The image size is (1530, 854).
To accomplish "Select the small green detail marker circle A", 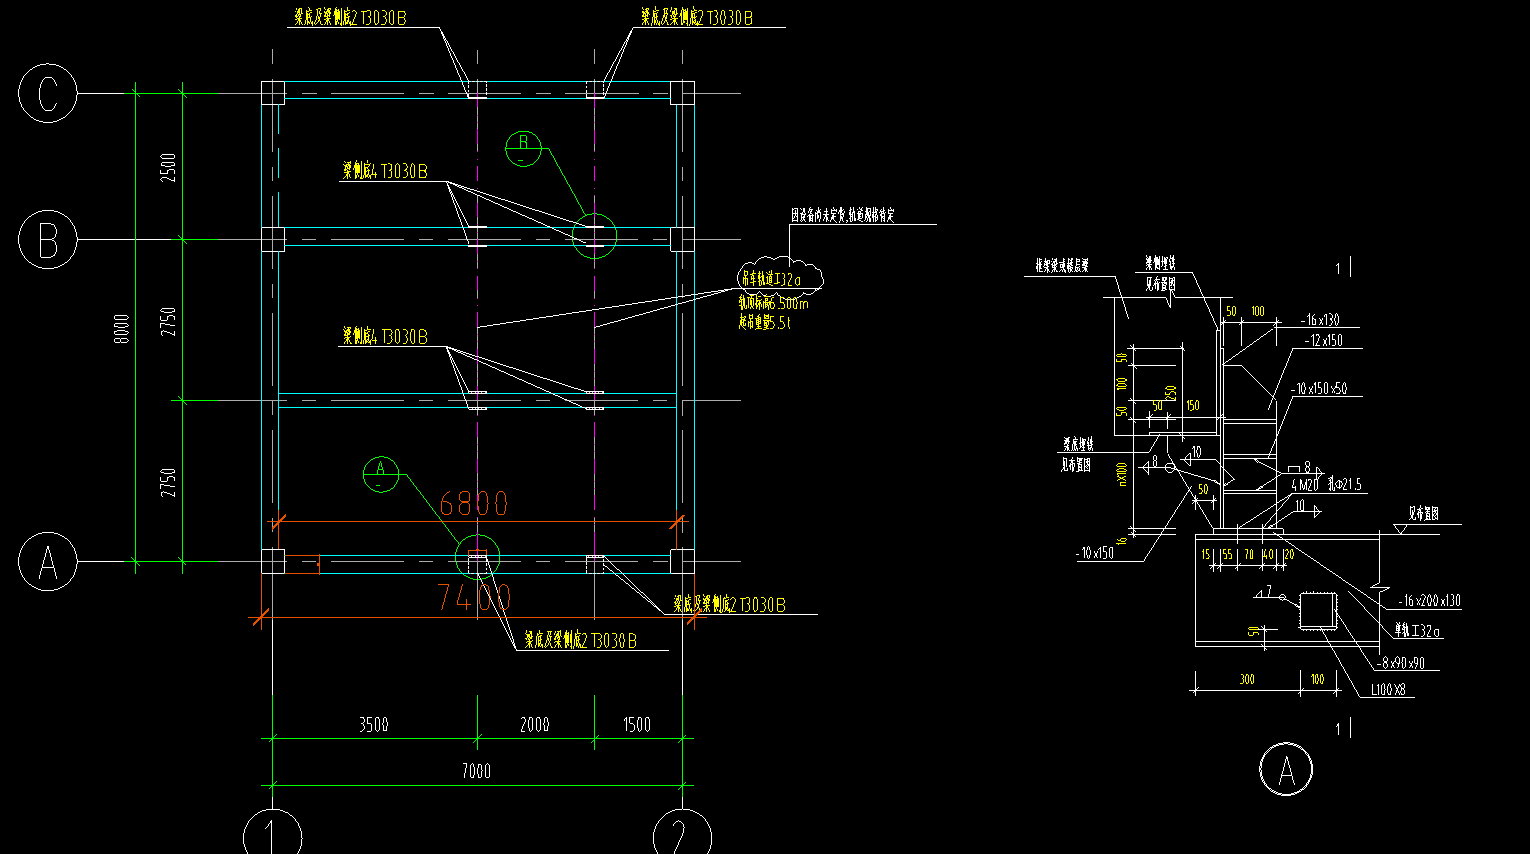I will coord(381,474).
